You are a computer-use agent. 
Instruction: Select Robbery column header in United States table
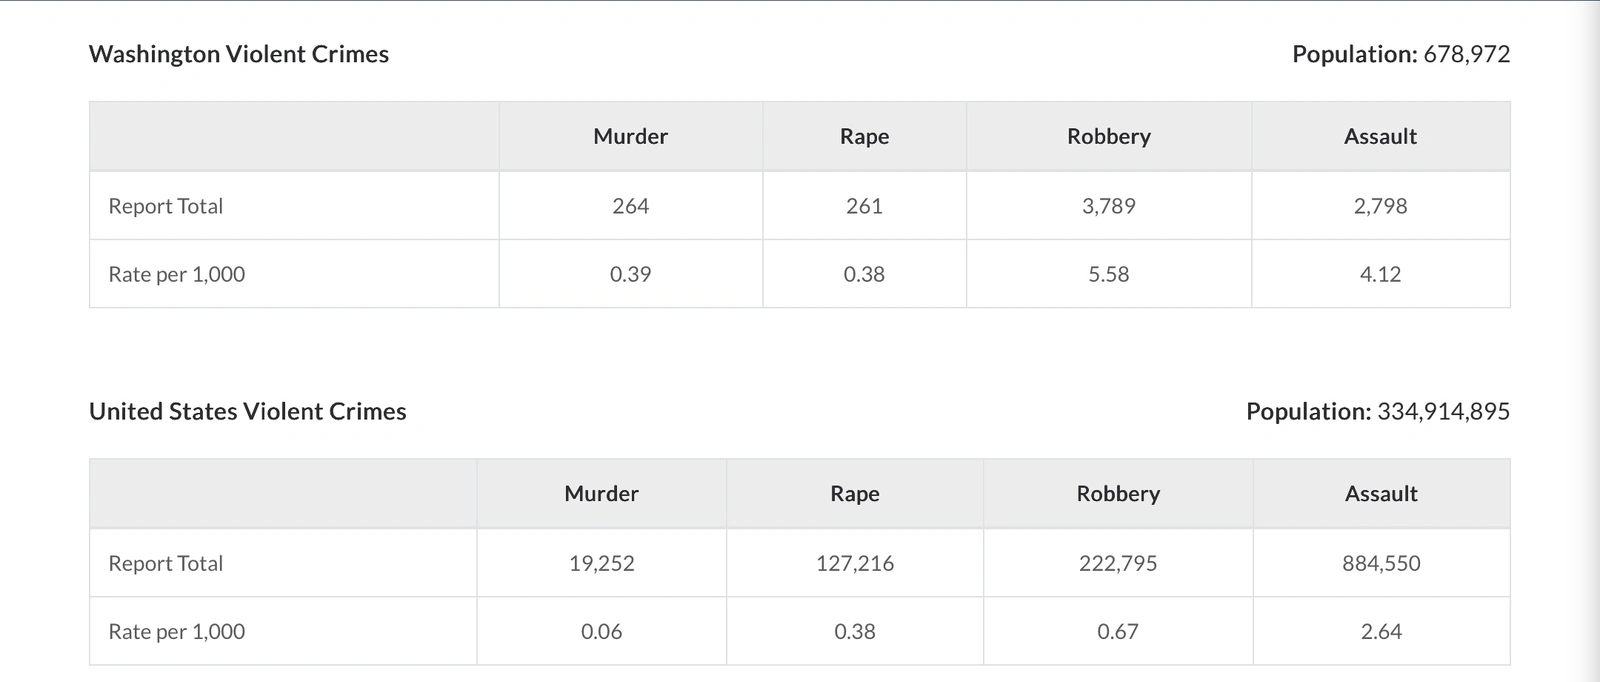pyautogui.click(x=1118, y=493)
